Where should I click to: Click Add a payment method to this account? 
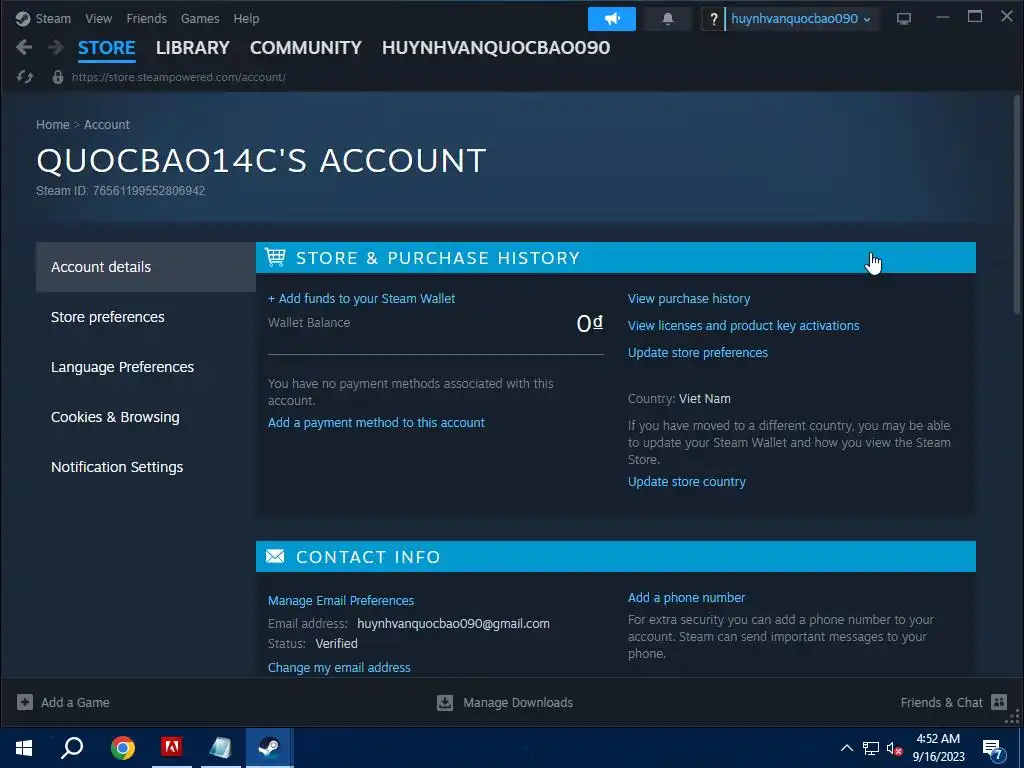pos(376,423)
